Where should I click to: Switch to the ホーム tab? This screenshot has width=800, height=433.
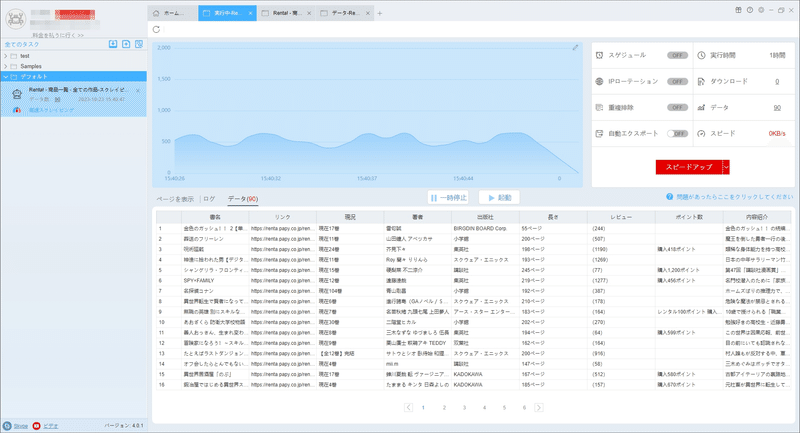(172, 13)
